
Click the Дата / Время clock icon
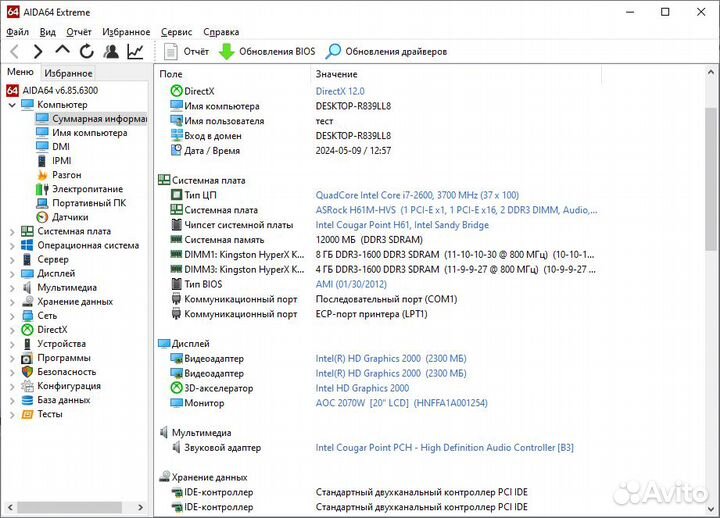click(x=176, y=150)
